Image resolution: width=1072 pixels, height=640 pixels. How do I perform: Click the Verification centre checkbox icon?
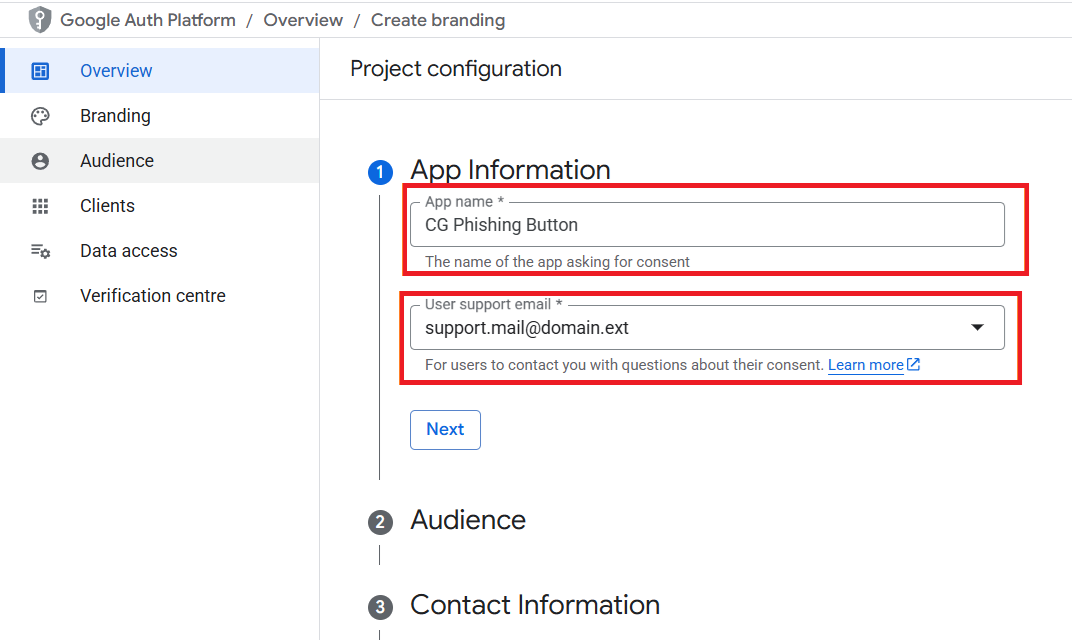click(x=40, y=296)
